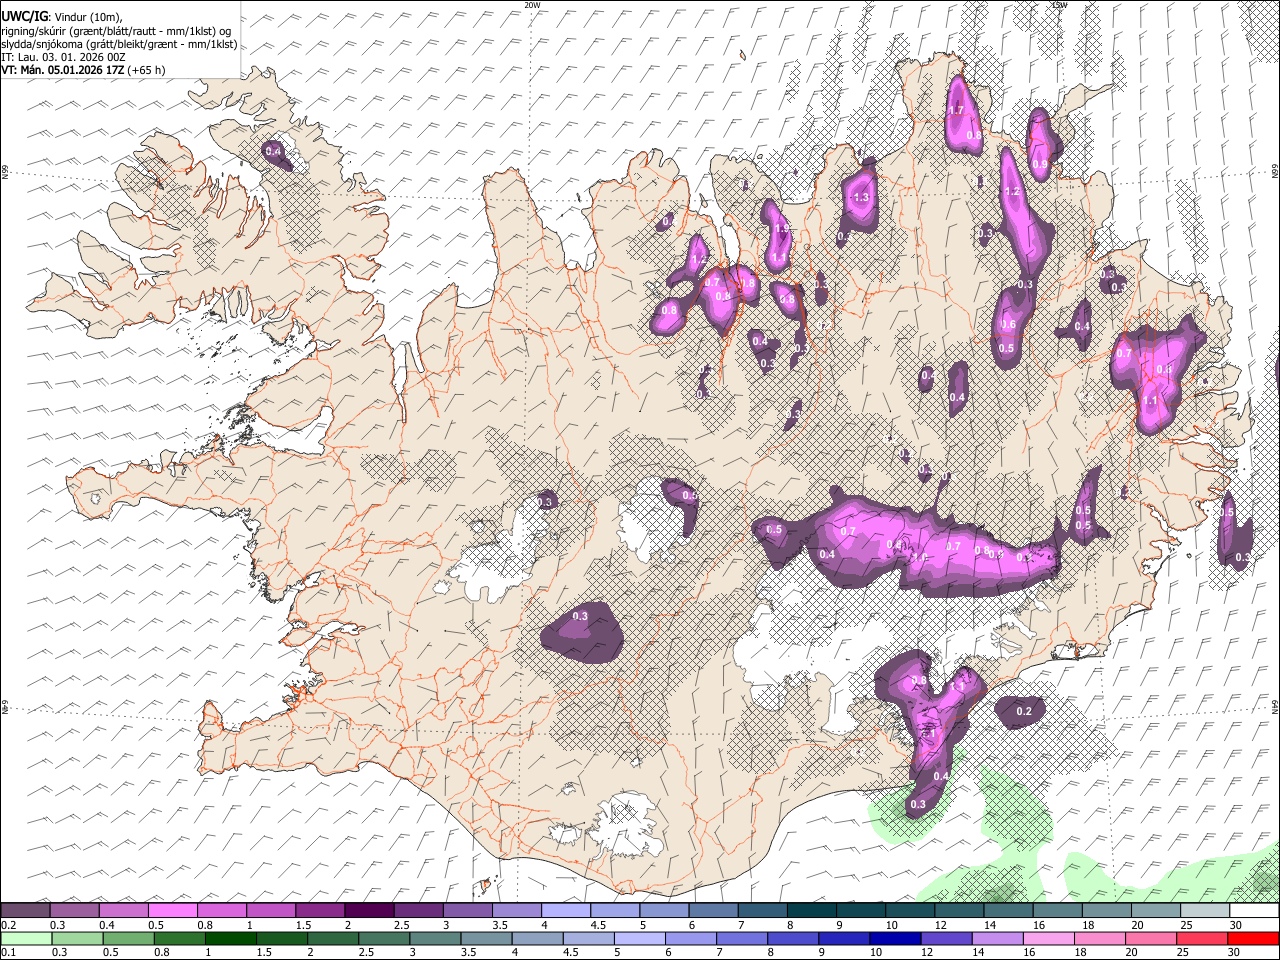Select the darkest green 1 swatch in rain legend
The image size is (1280, 960).
coord(230,938)
